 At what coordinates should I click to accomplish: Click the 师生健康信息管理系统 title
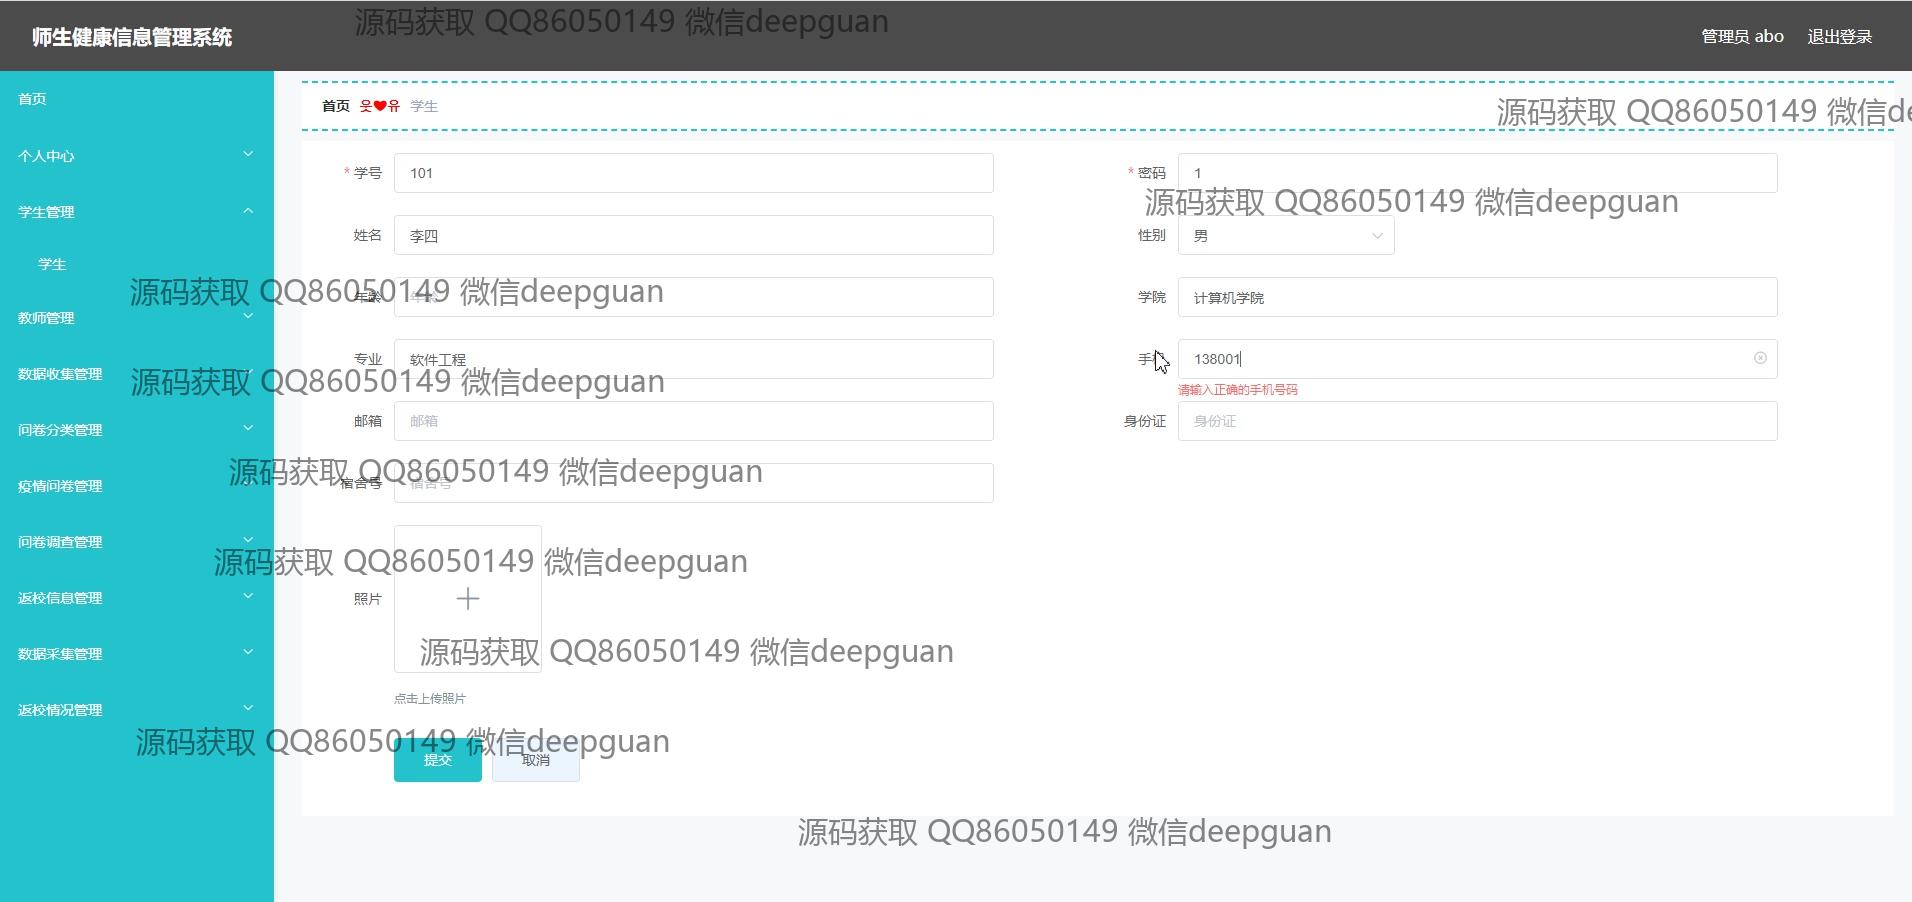pos(132,37)
